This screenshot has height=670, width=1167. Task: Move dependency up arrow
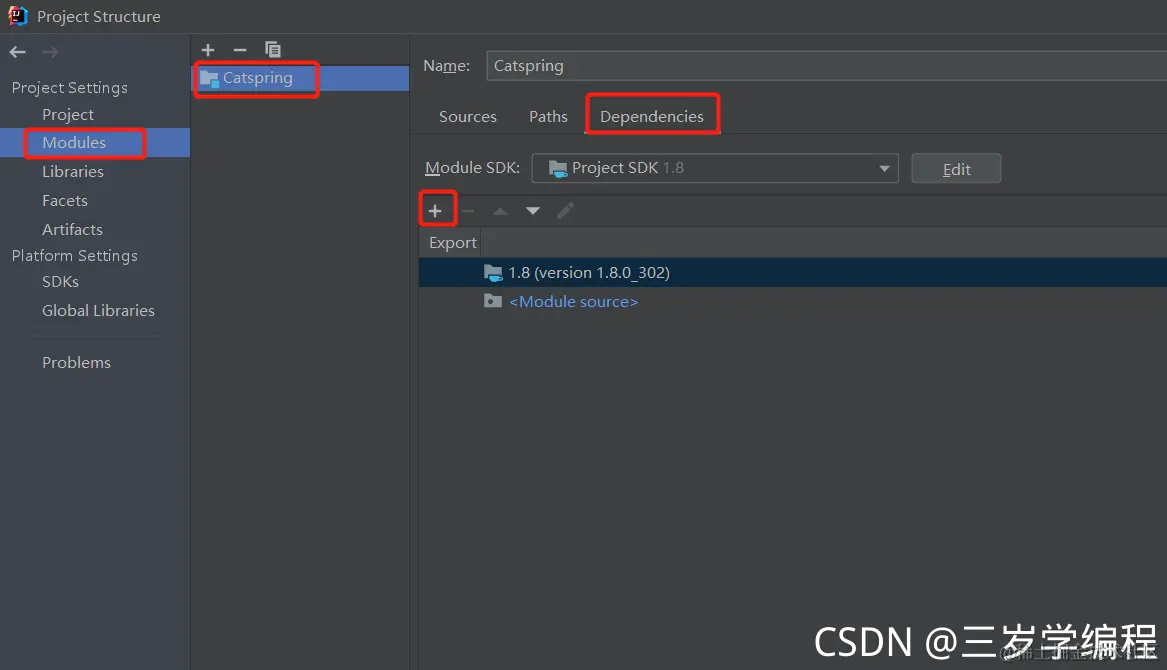coord(500,211)
